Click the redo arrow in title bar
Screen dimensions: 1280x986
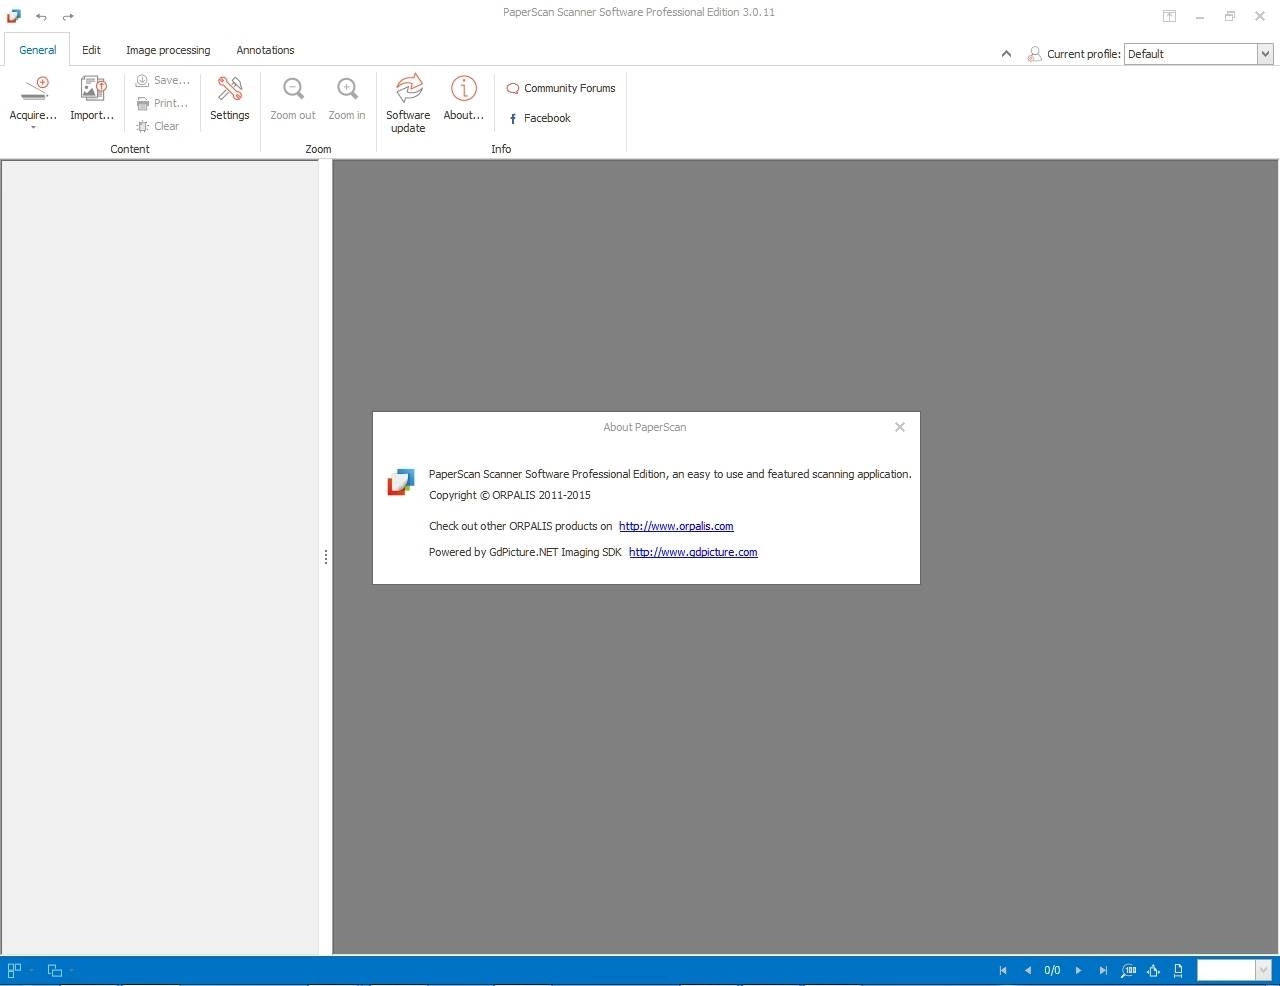pos(68,16)
